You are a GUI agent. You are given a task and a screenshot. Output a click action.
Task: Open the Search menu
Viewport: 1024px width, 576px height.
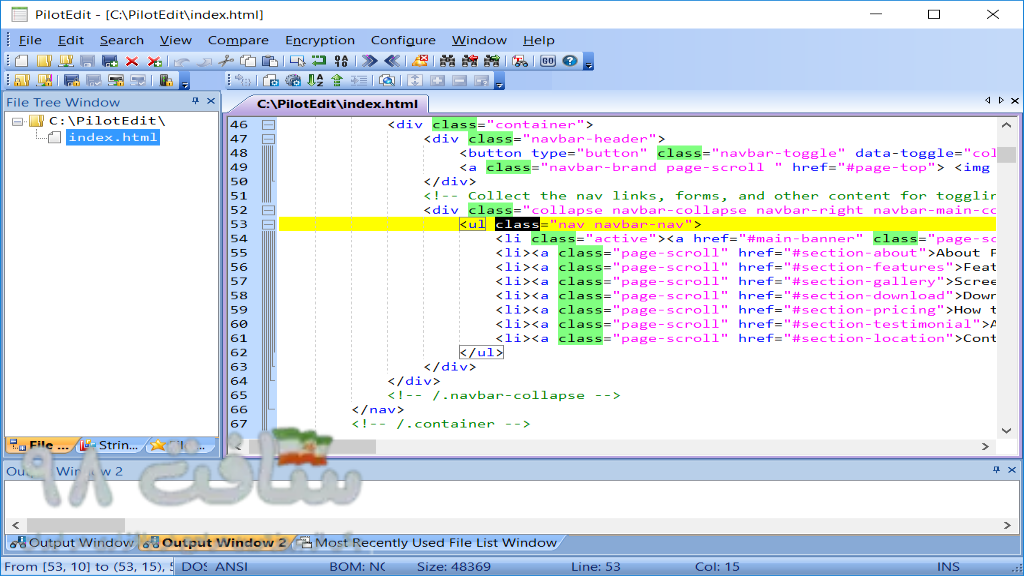[x=121, y=40]
